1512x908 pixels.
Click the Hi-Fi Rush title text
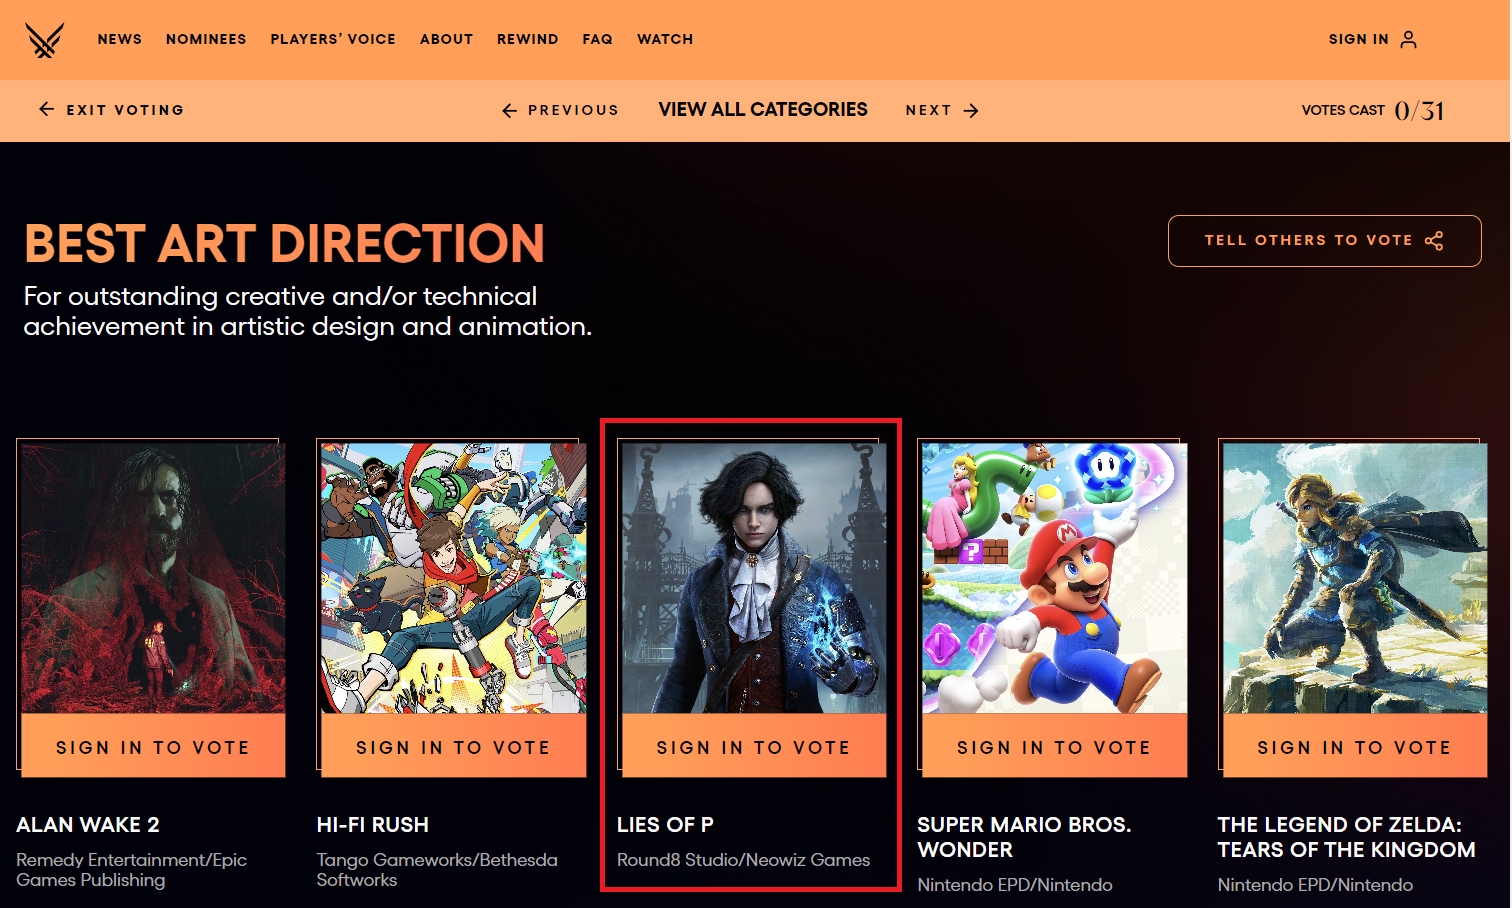pos(372,825)
